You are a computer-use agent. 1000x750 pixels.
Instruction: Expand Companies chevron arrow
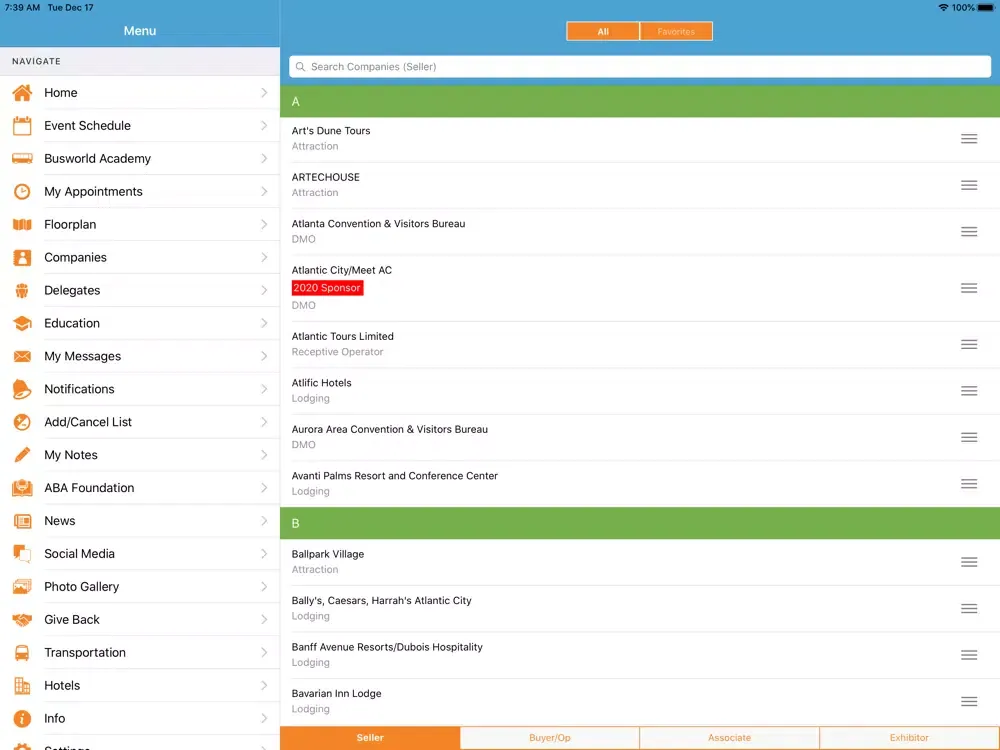(264, 258)
